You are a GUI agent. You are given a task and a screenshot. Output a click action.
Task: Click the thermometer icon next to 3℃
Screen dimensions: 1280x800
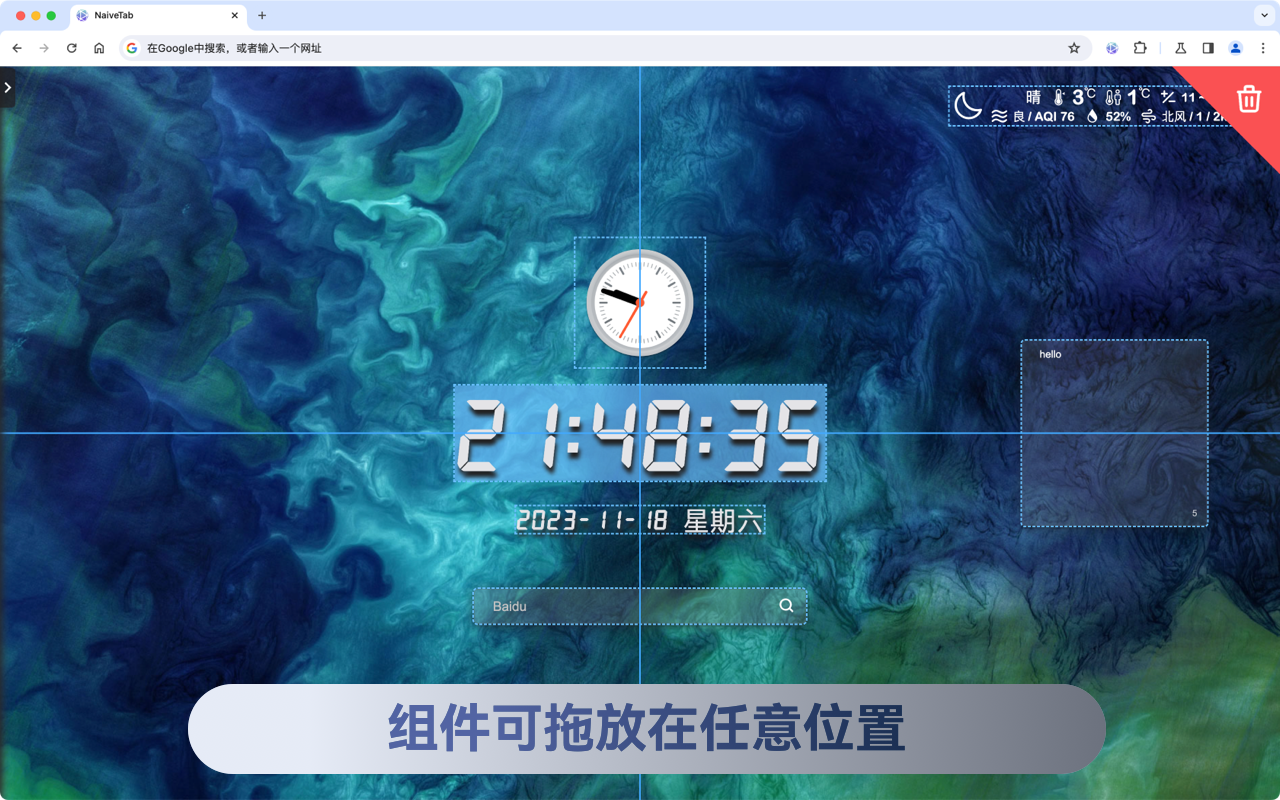[x=1058, y=97]
